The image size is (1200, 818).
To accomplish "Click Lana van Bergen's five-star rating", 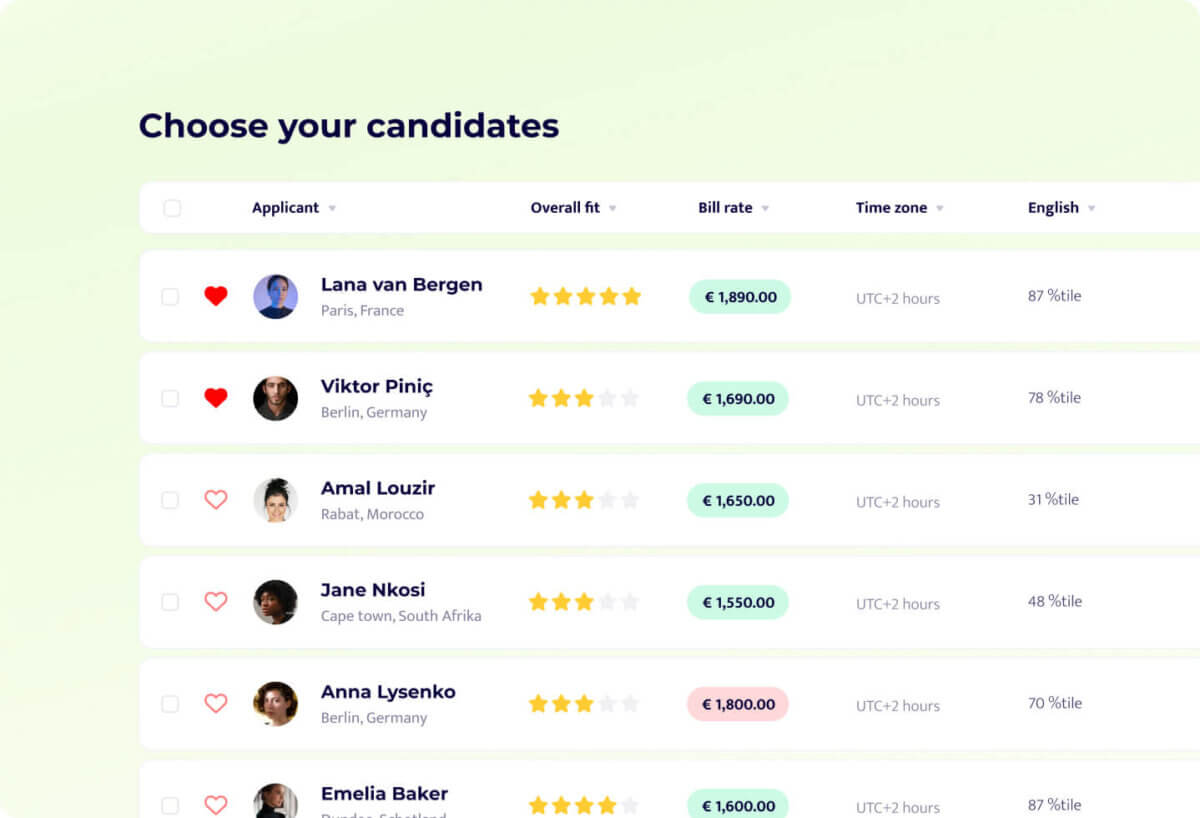I will (x=585, y=296).
